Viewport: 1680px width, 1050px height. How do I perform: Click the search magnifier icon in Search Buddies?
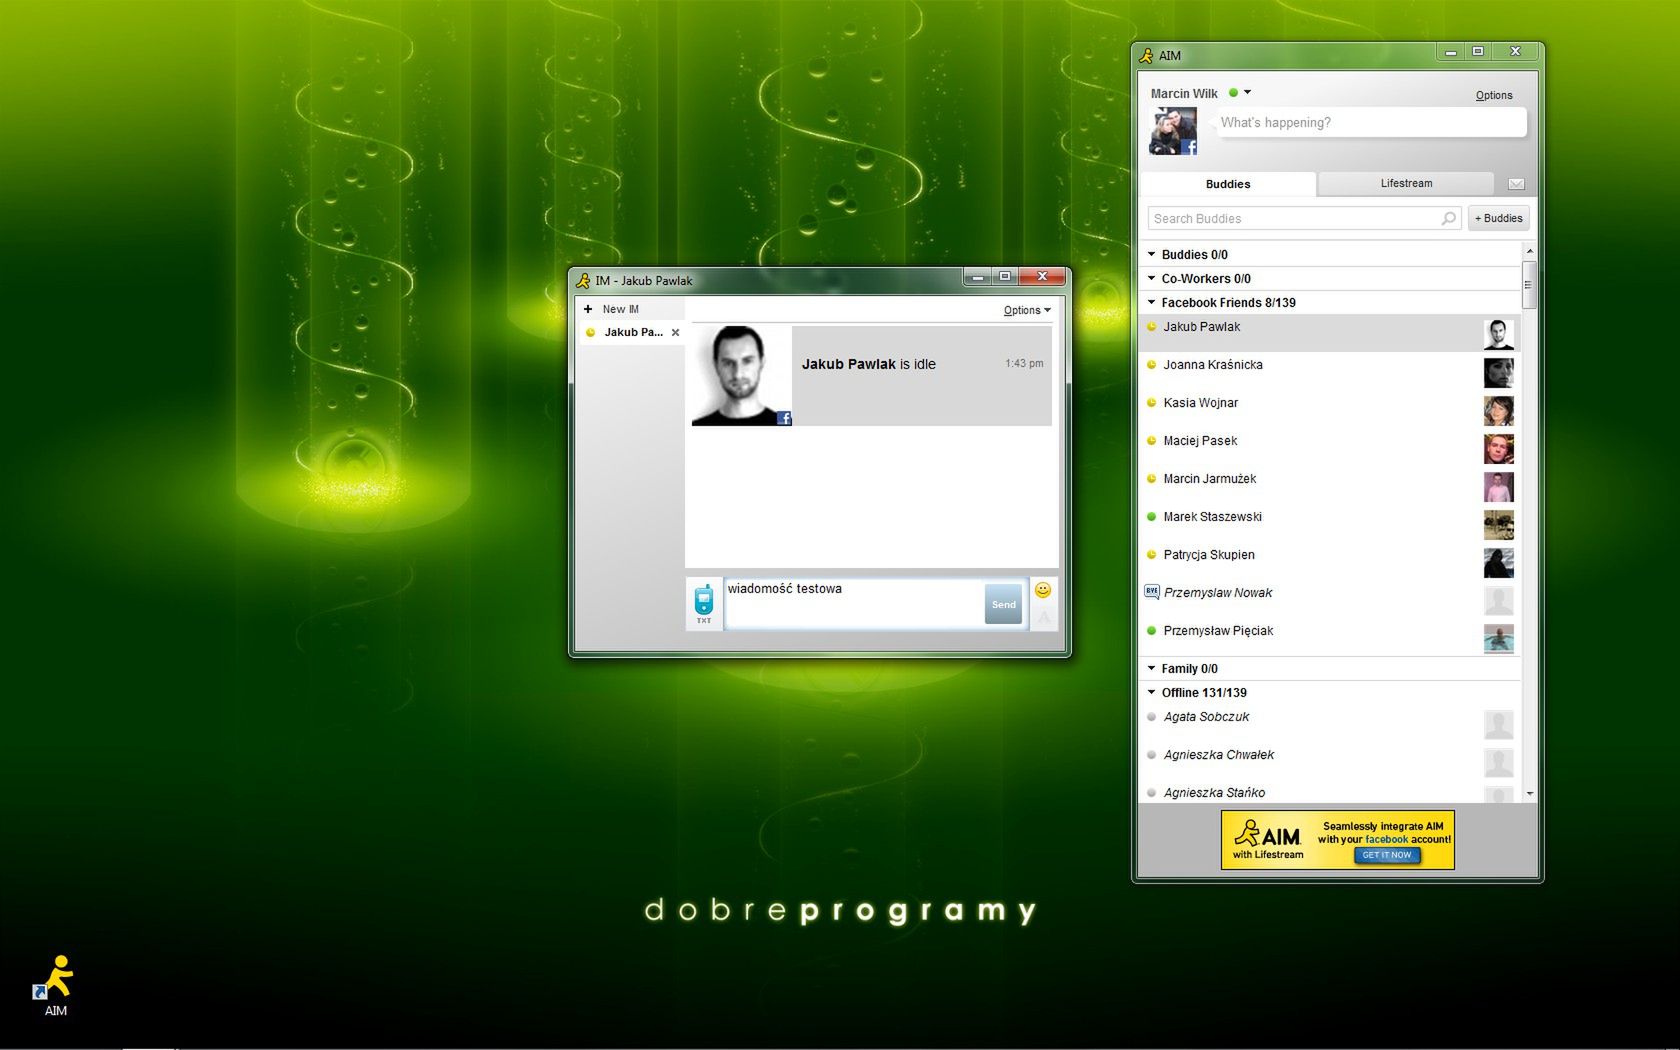pos(1448,218)
